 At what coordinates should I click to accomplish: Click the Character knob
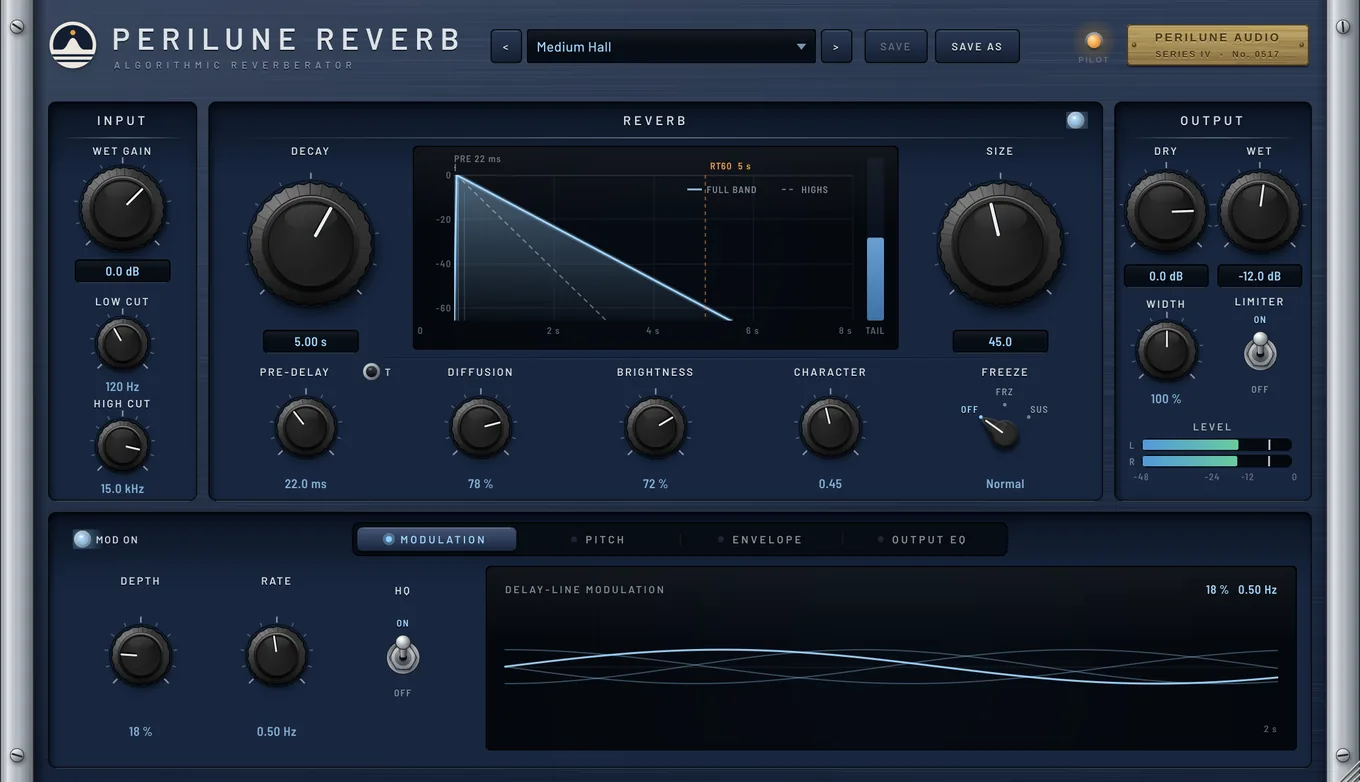point(830,428)
